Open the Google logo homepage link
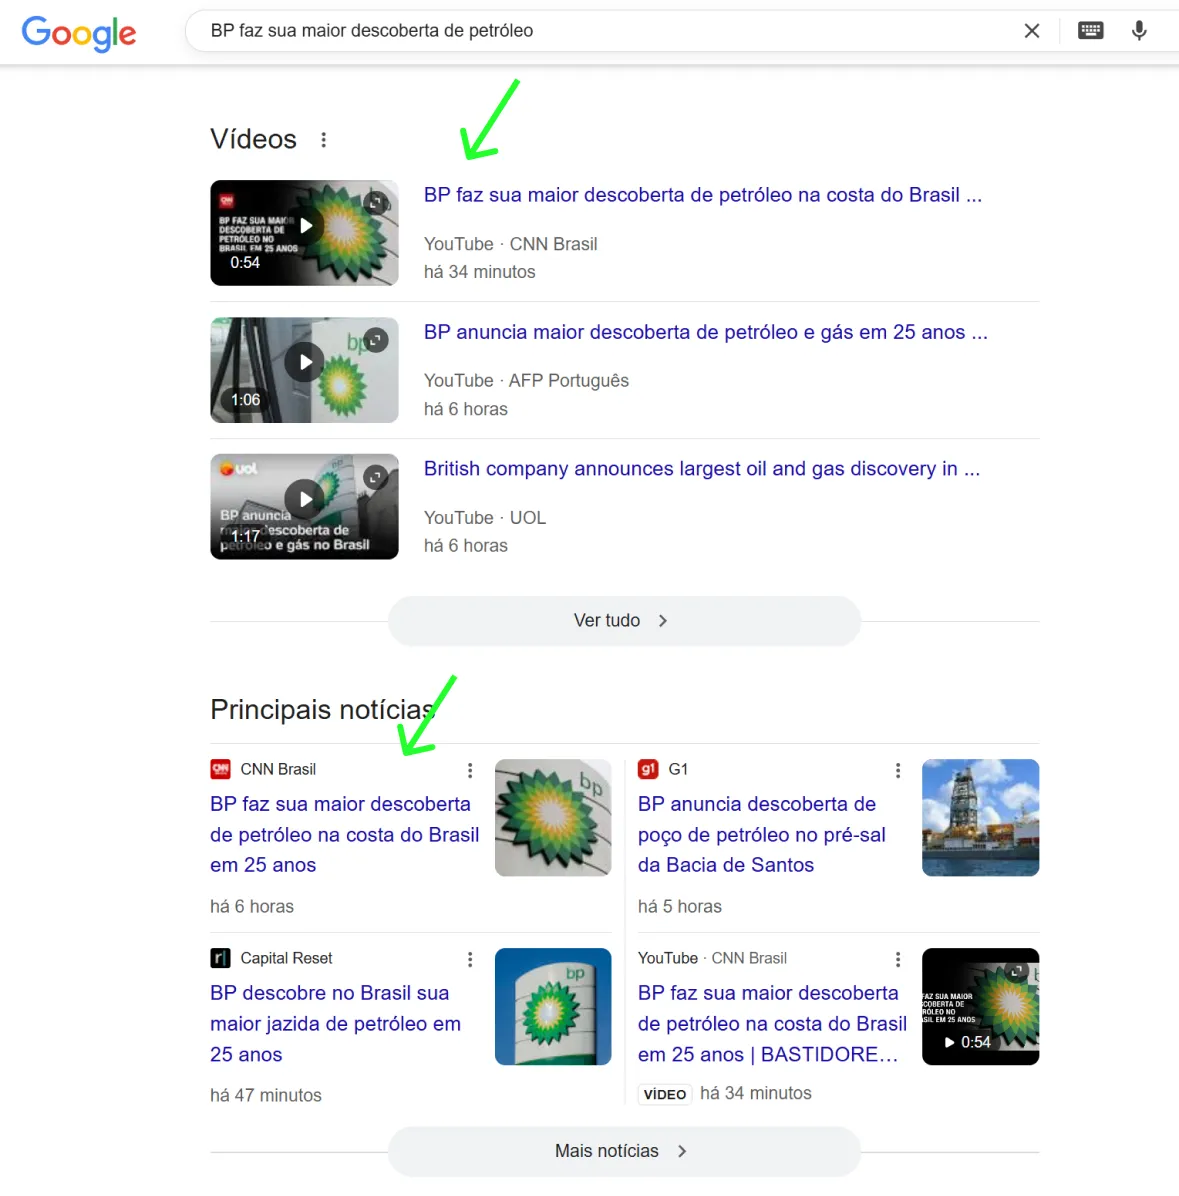The width and height of the screenshot is (1179, 1196). tap(79, 33)
